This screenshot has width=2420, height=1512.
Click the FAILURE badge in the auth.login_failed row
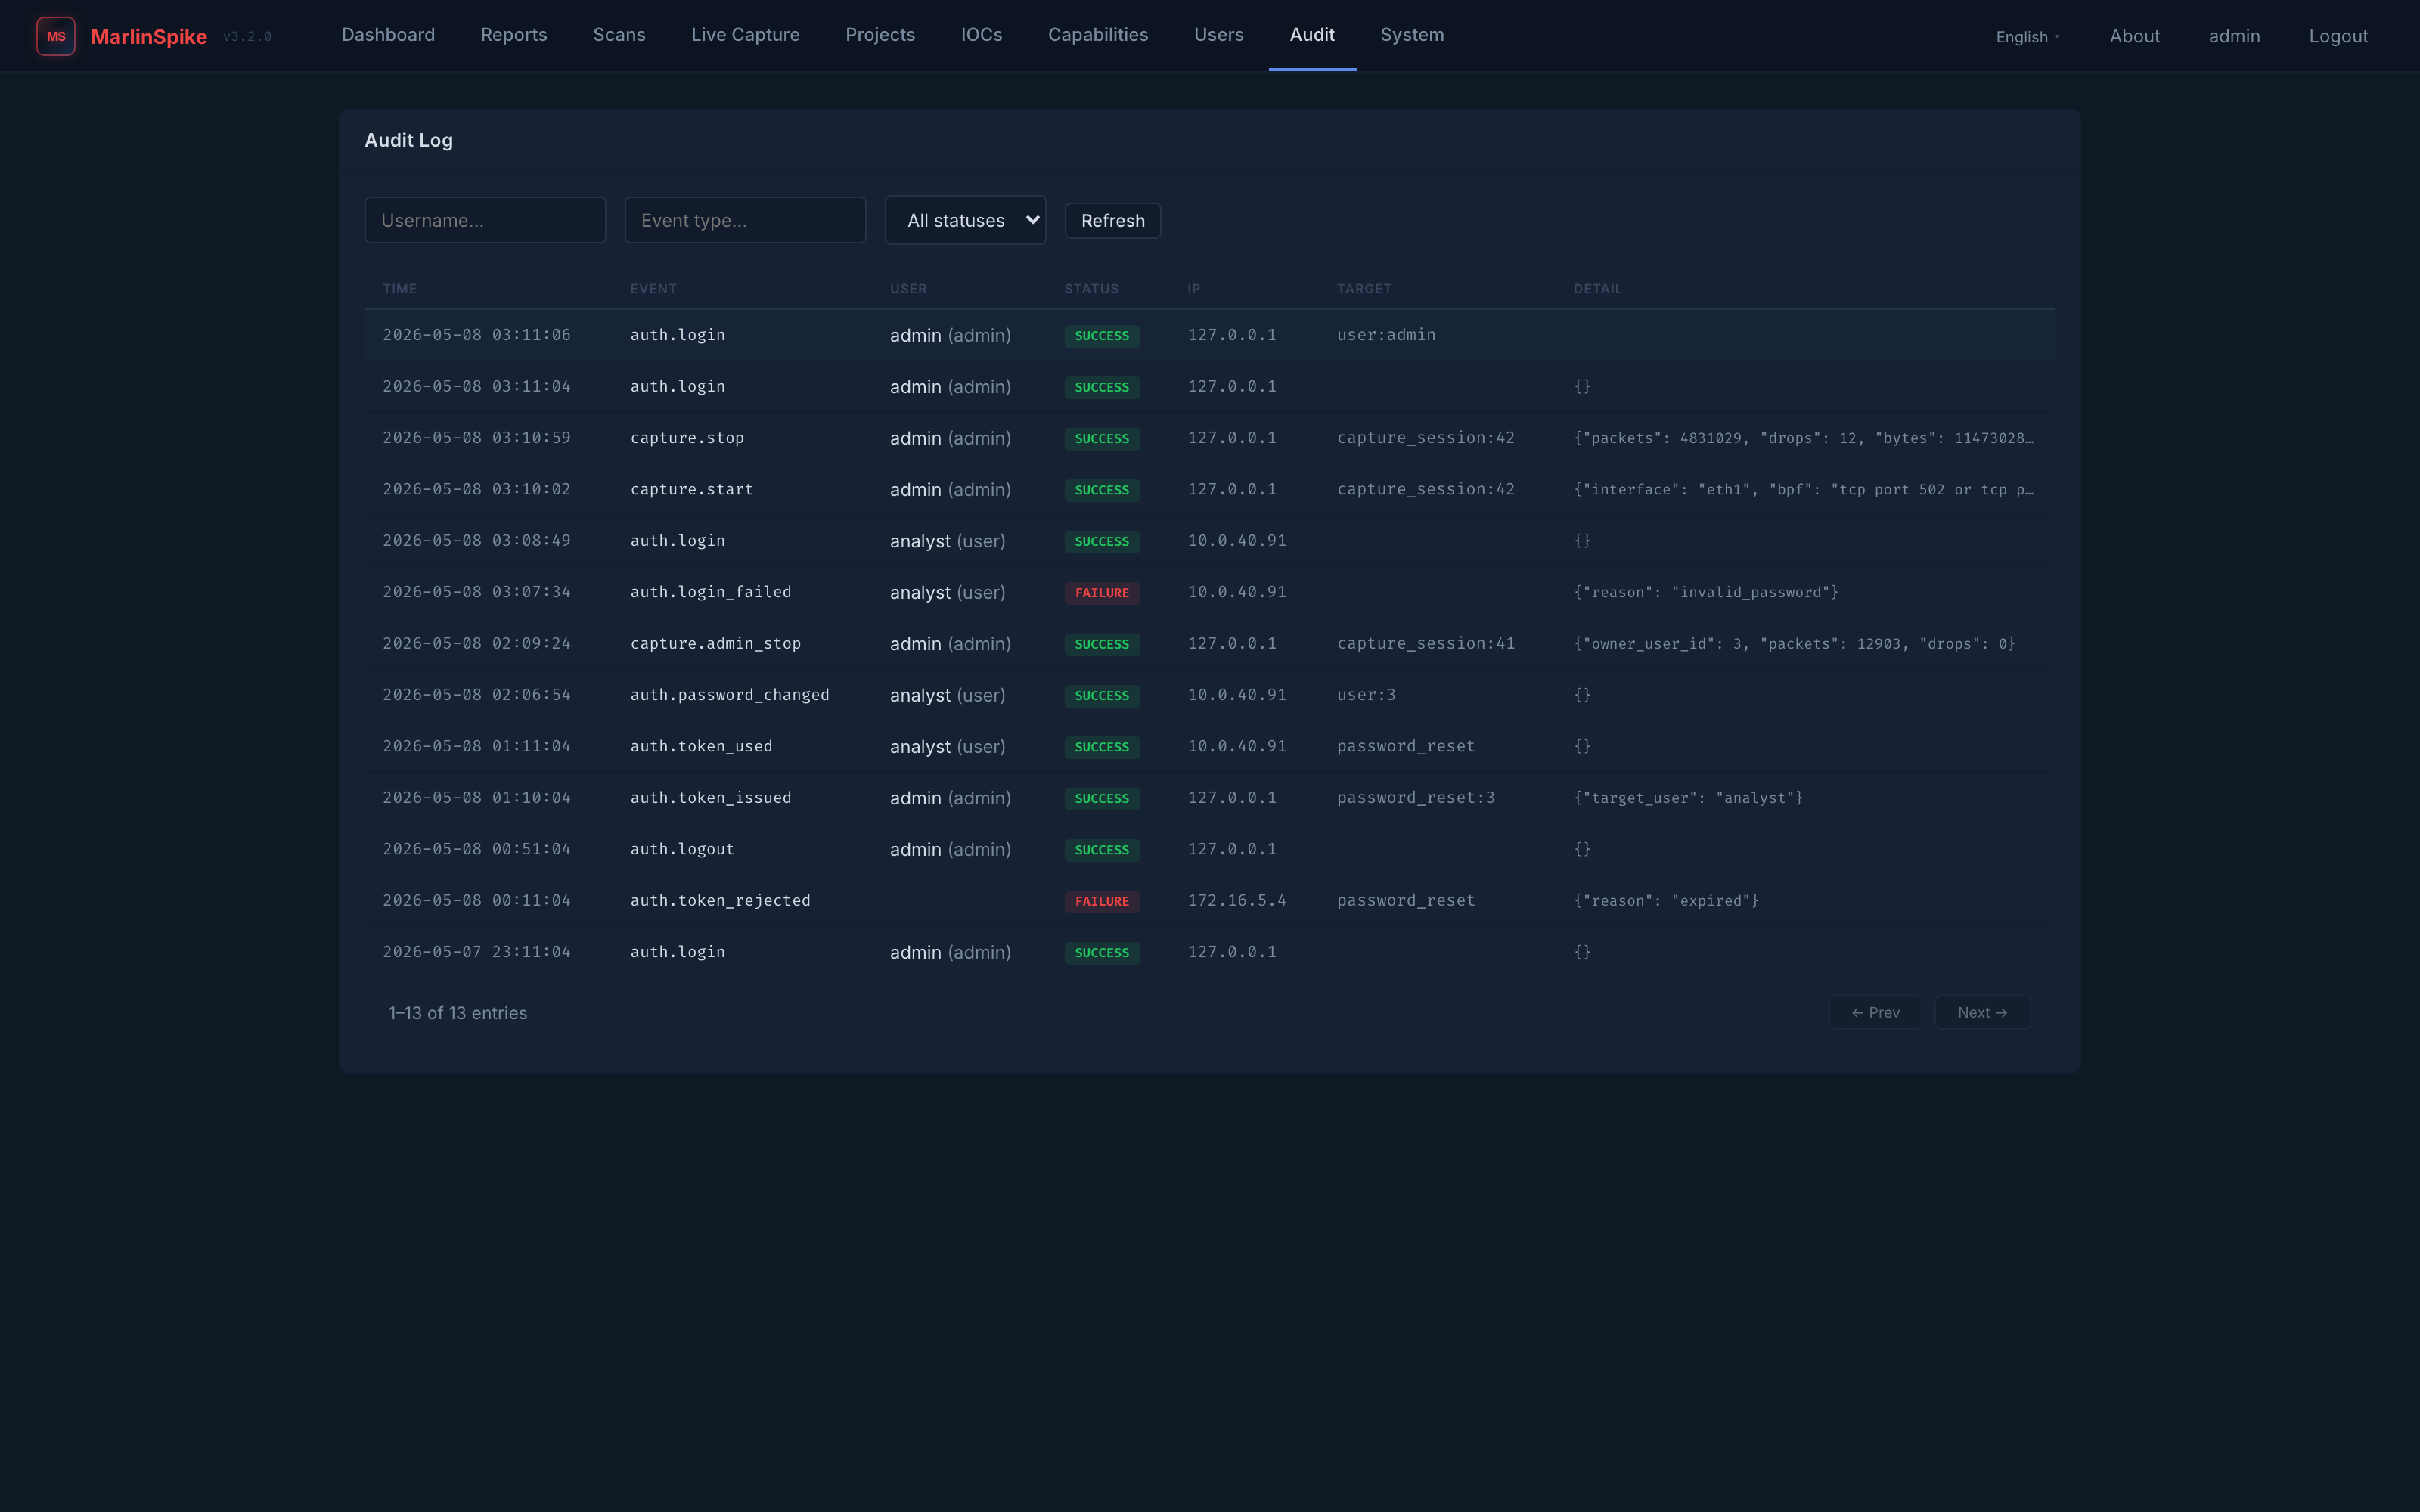[1101, 593]
